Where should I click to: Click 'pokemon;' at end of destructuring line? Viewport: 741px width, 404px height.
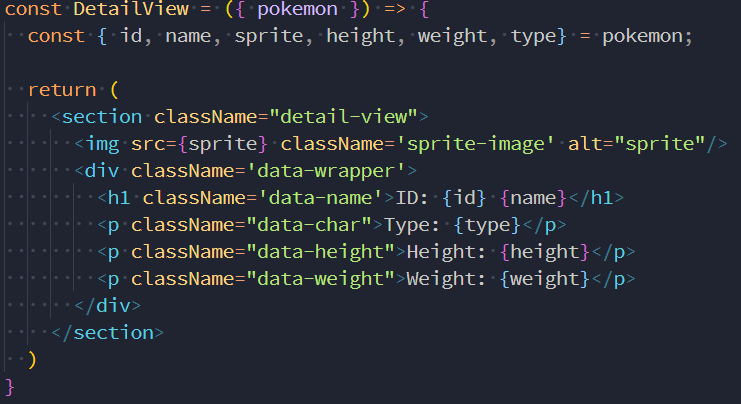(647, 36)
